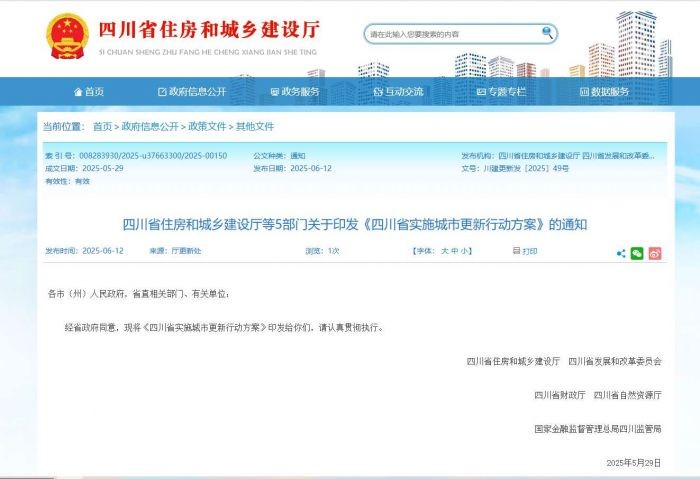Click the 成文日期 value 2025-05-29
Viewport: 700px width, 479px height.
click(103, 168)
